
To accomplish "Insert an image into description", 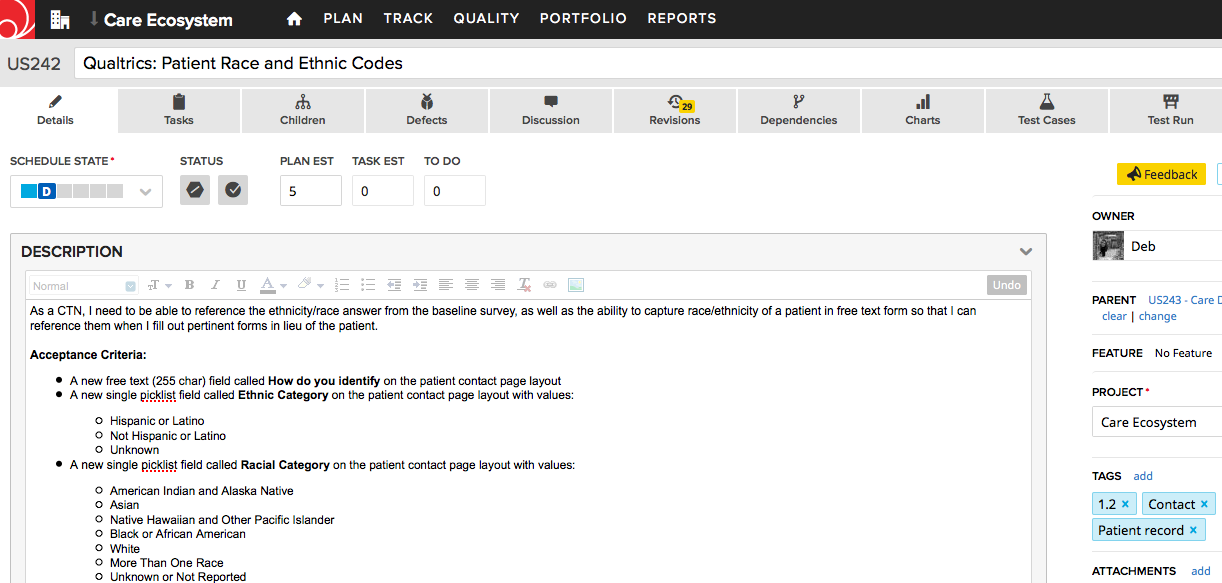I will [576, 285].
